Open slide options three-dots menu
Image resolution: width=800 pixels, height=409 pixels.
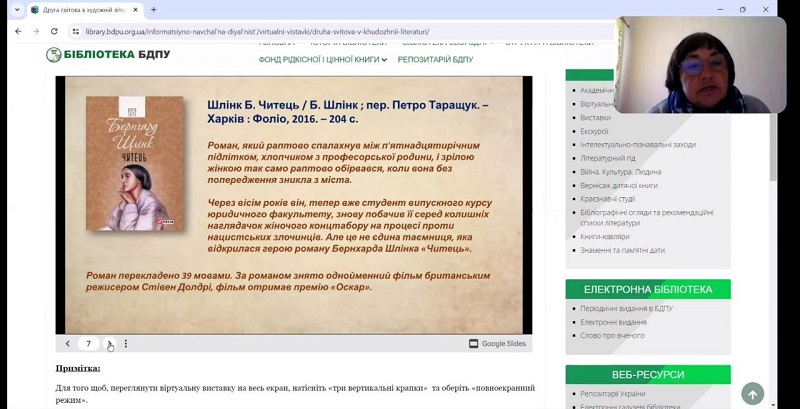[126, 344]
